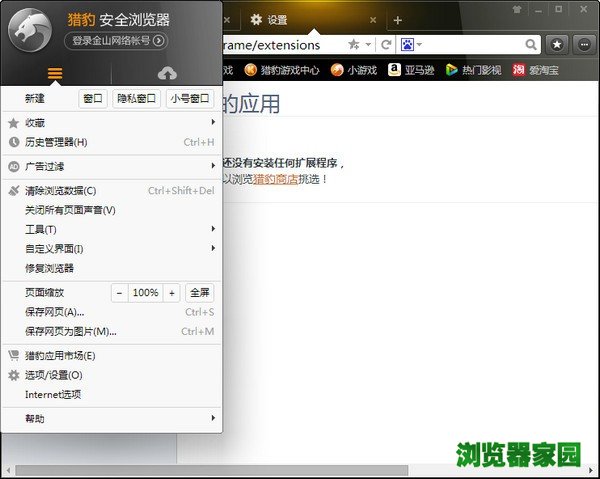Follow the 猎豹商店 link
600x479 pixels.
pyautogui.click(x=275, y=179)
